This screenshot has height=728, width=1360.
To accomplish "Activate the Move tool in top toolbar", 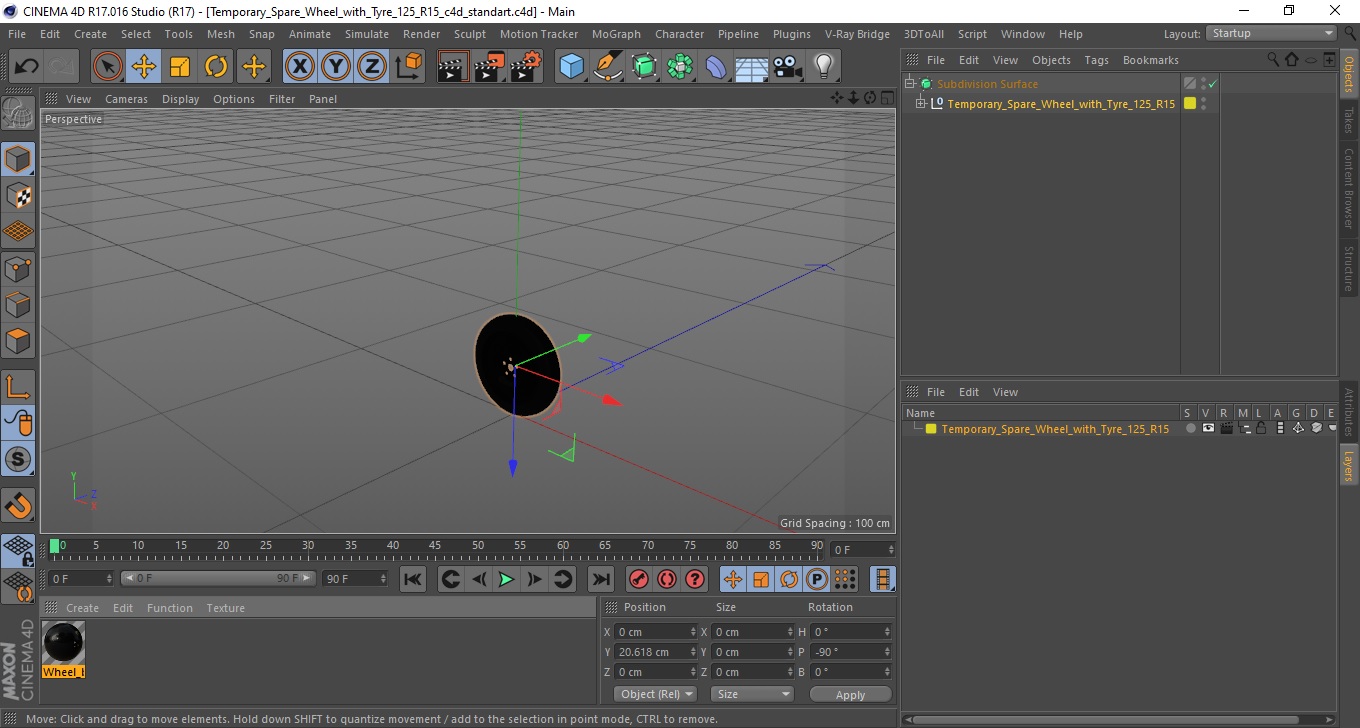I will point(144,67).
